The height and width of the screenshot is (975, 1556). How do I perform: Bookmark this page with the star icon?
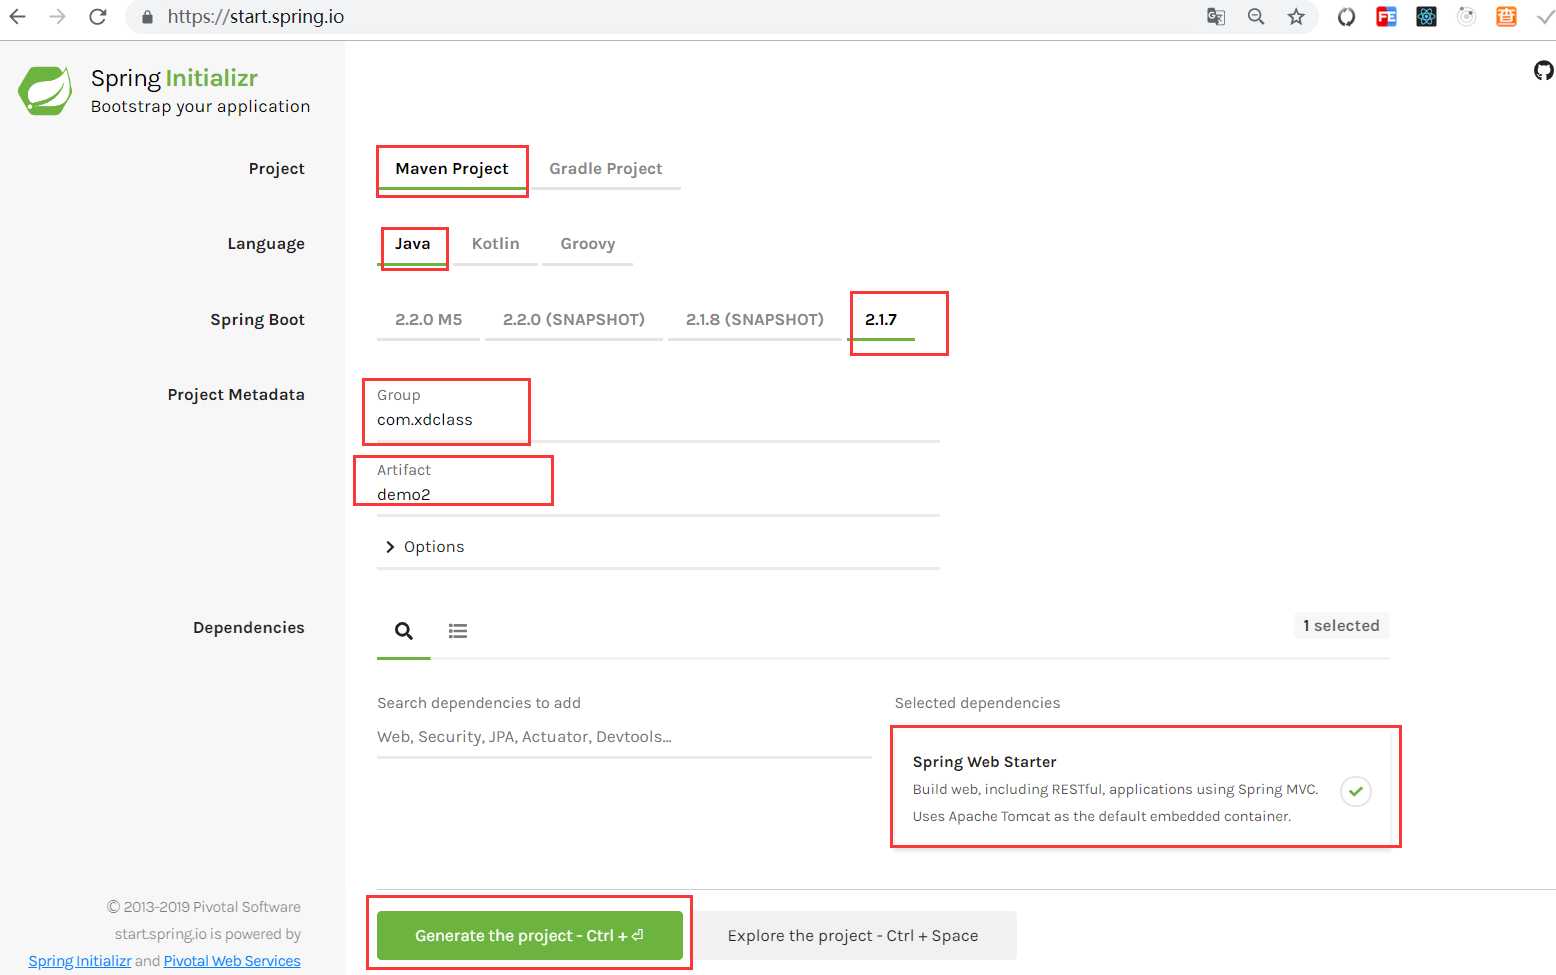[x=1296, y=17]
